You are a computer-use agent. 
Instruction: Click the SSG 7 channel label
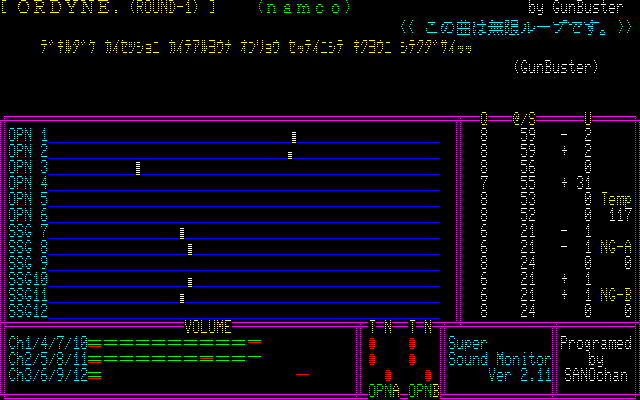click(28, 231)
